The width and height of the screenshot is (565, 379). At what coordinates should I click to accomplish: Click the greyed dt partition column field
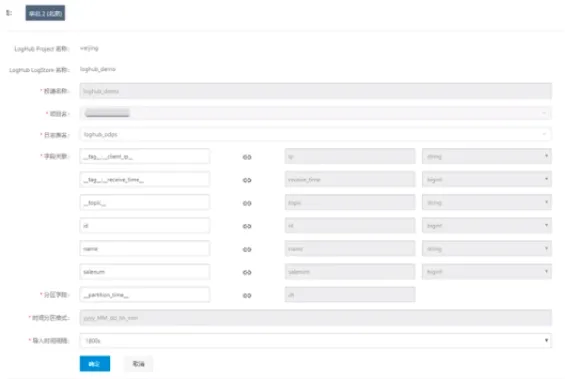tap(350, 295)
